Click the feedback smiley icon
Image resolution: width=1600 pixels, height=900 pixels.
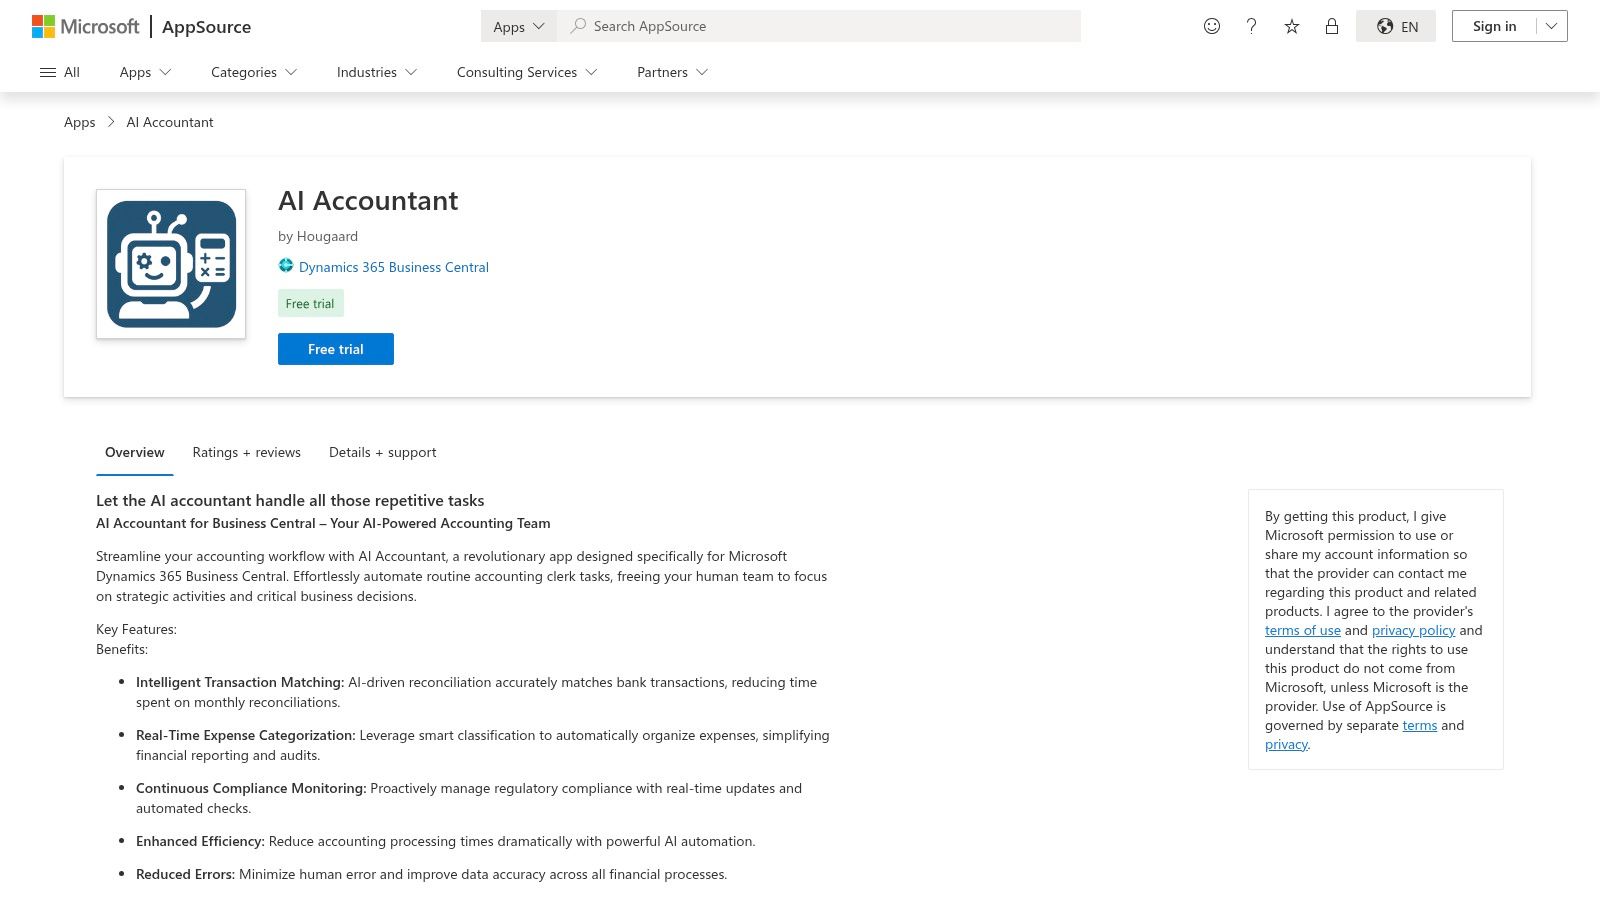point(1211,26)
